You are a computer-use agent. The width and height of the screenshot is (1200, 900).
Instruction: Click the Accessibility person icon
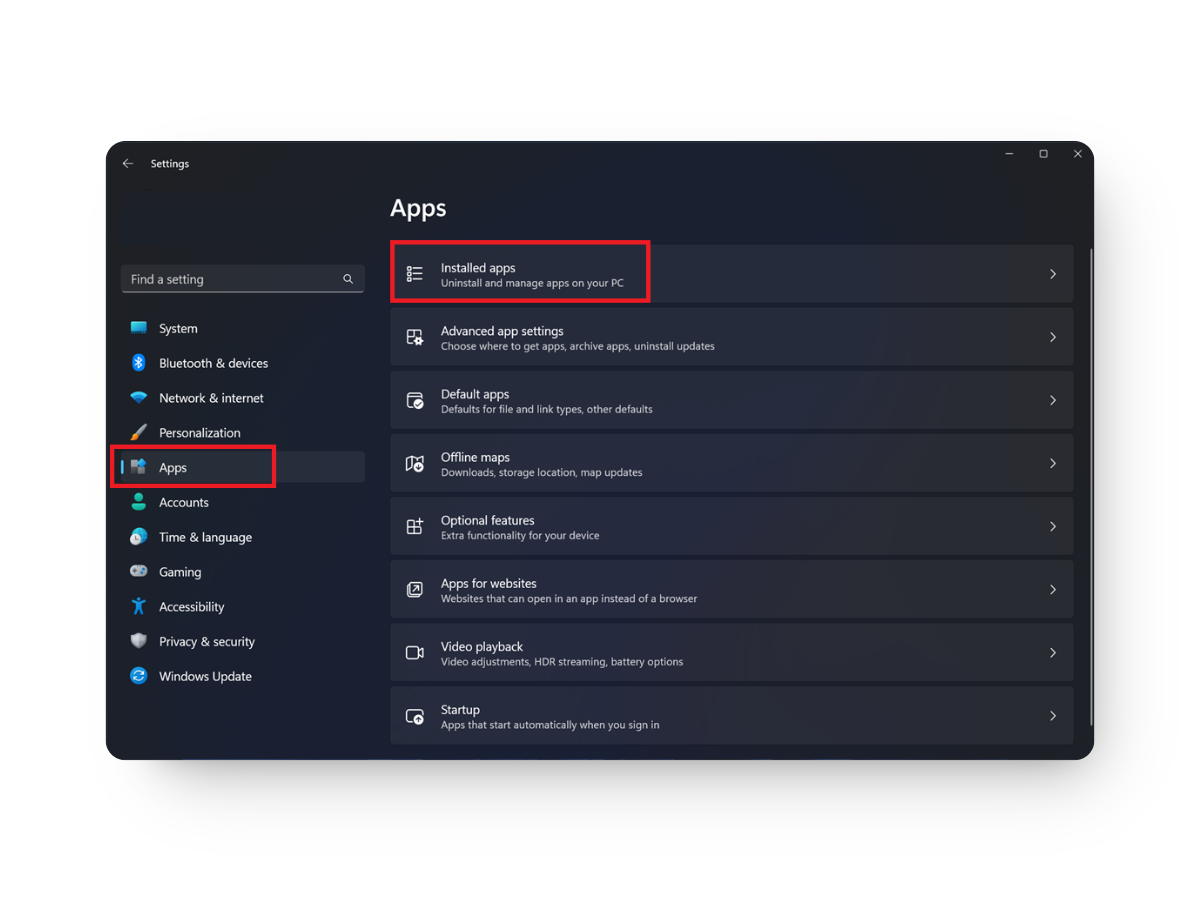coord(138,606)
